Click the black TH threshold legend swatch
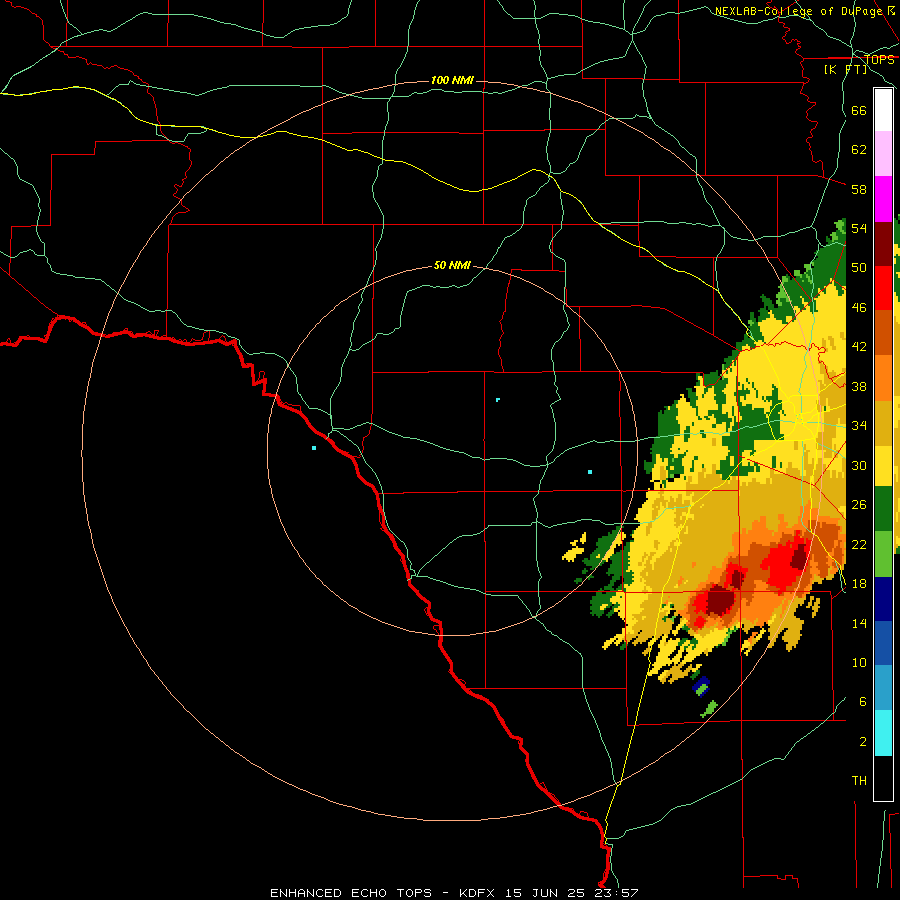The image size is (900, 900). click(x=883, y=777)
